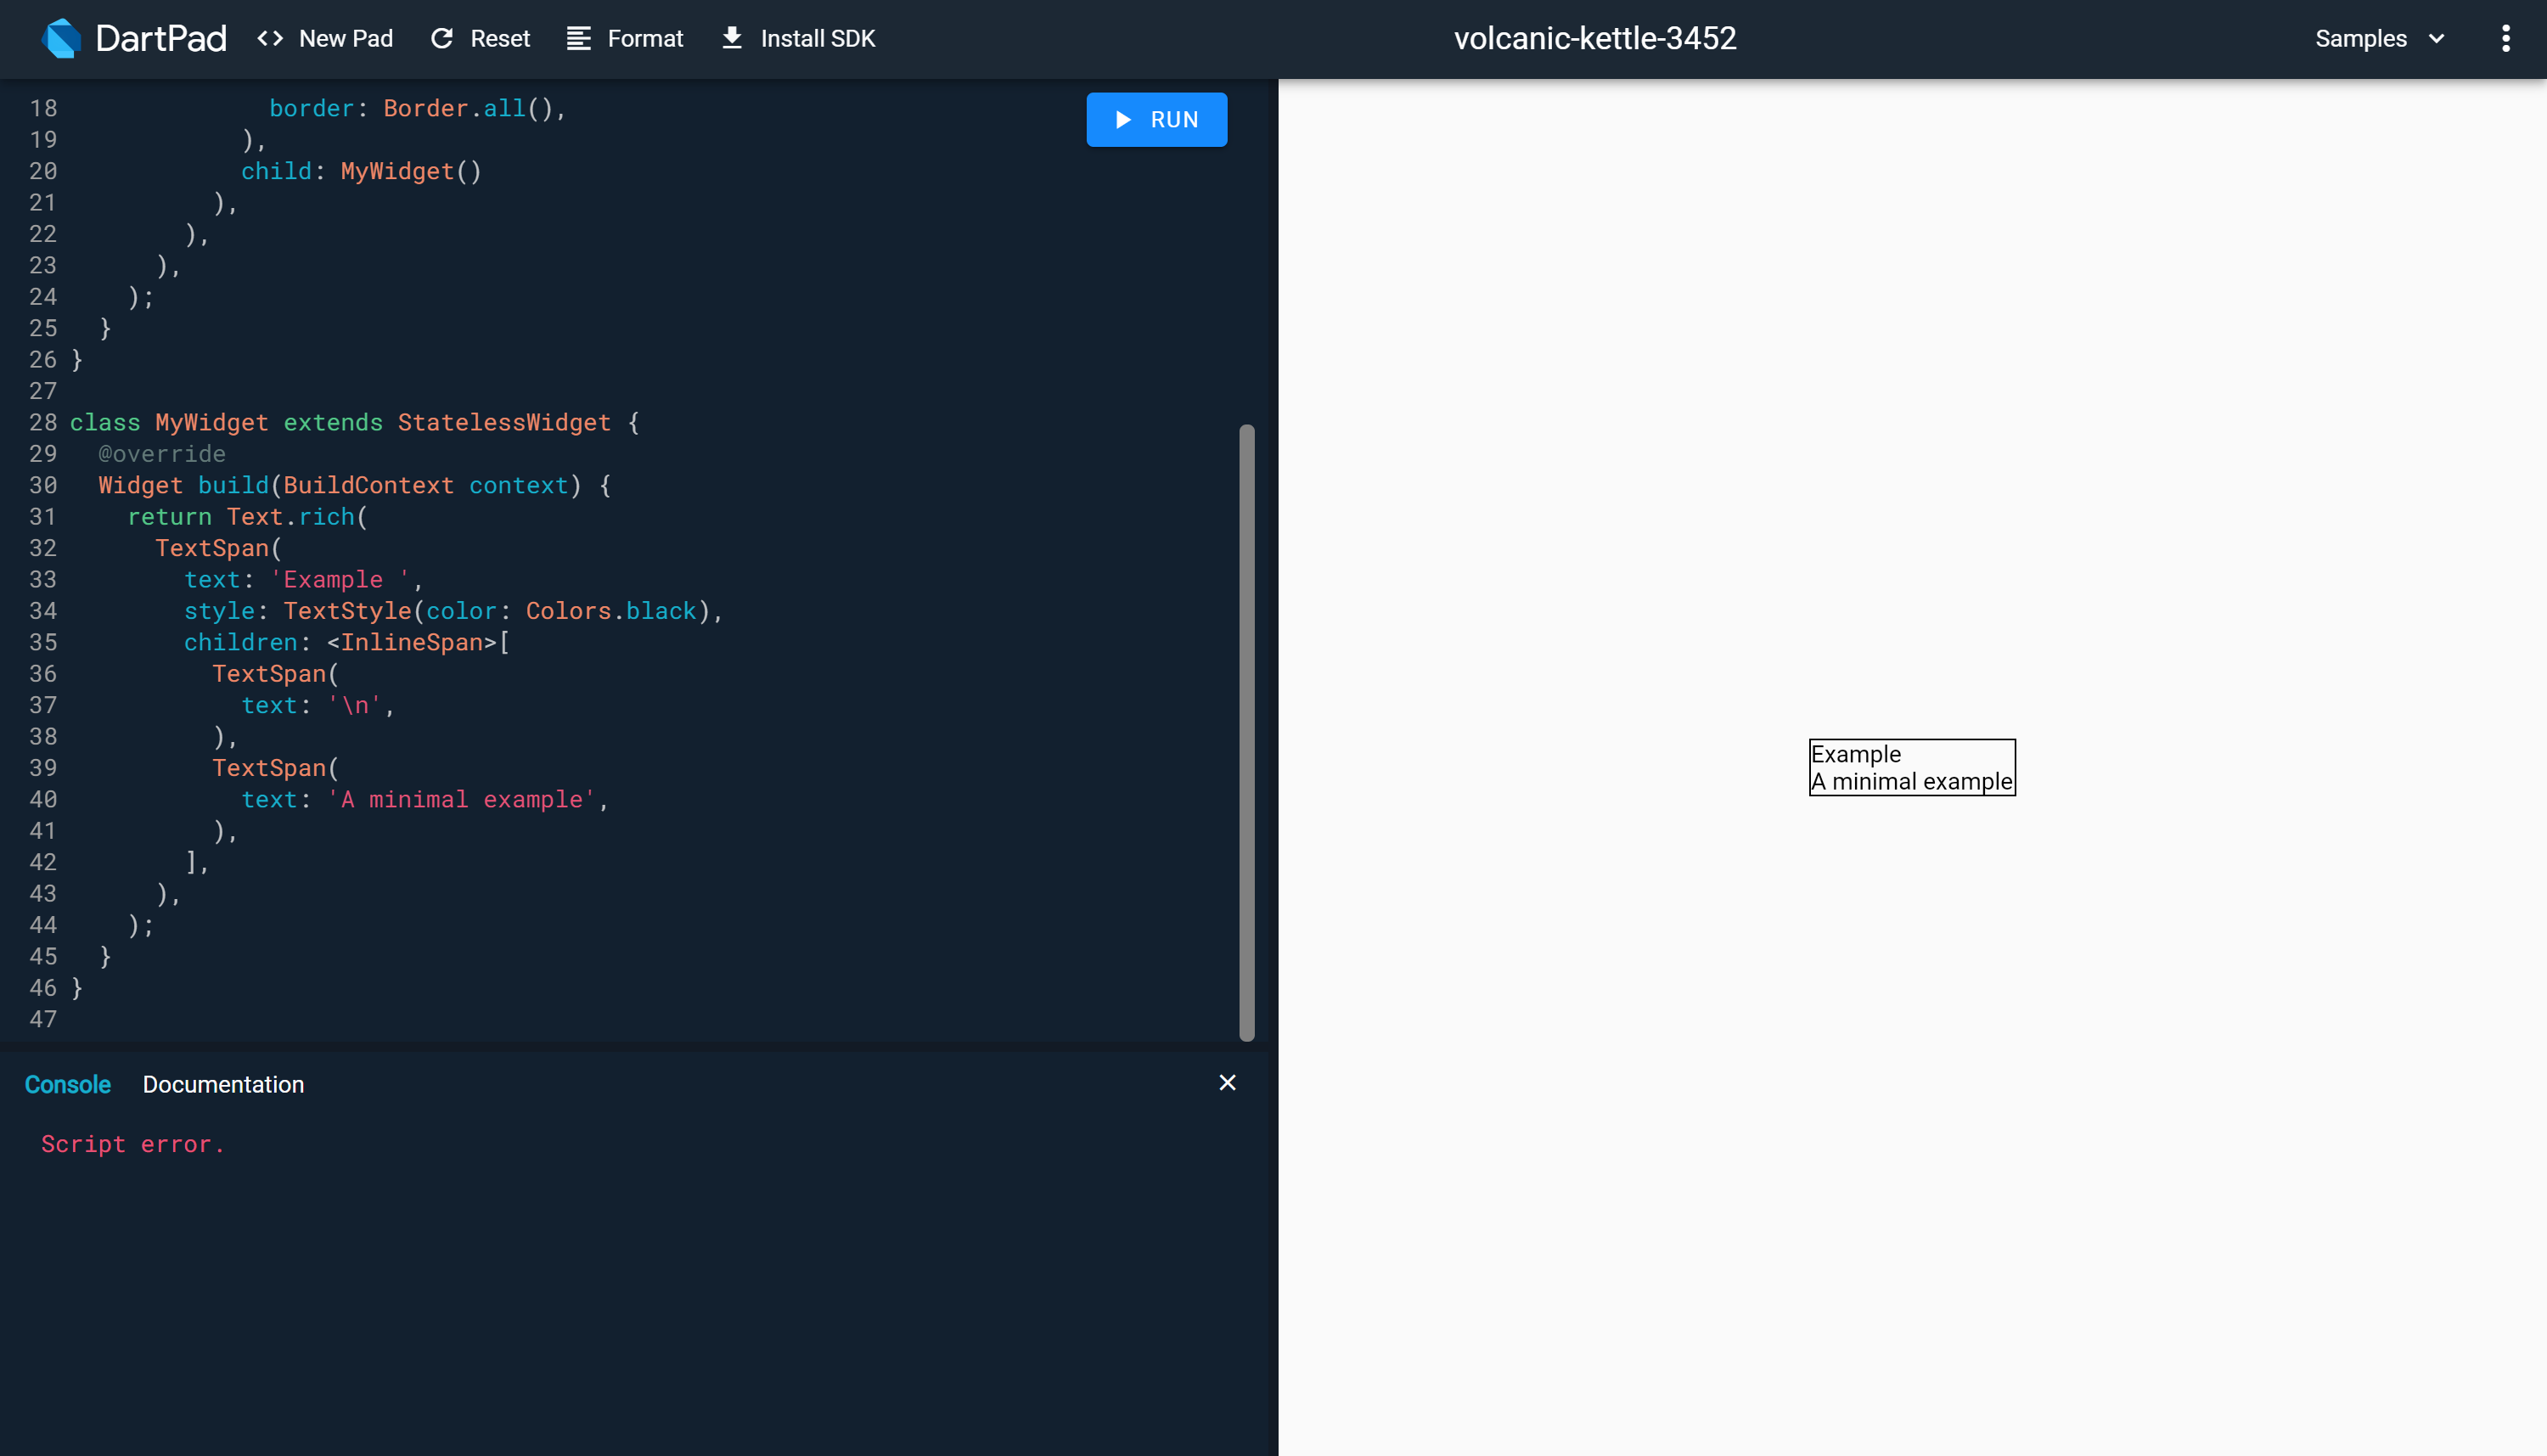This screenshot has width=2547, height=1456.
Task: Install SDK via the download icon
Action: click(731, 38)
